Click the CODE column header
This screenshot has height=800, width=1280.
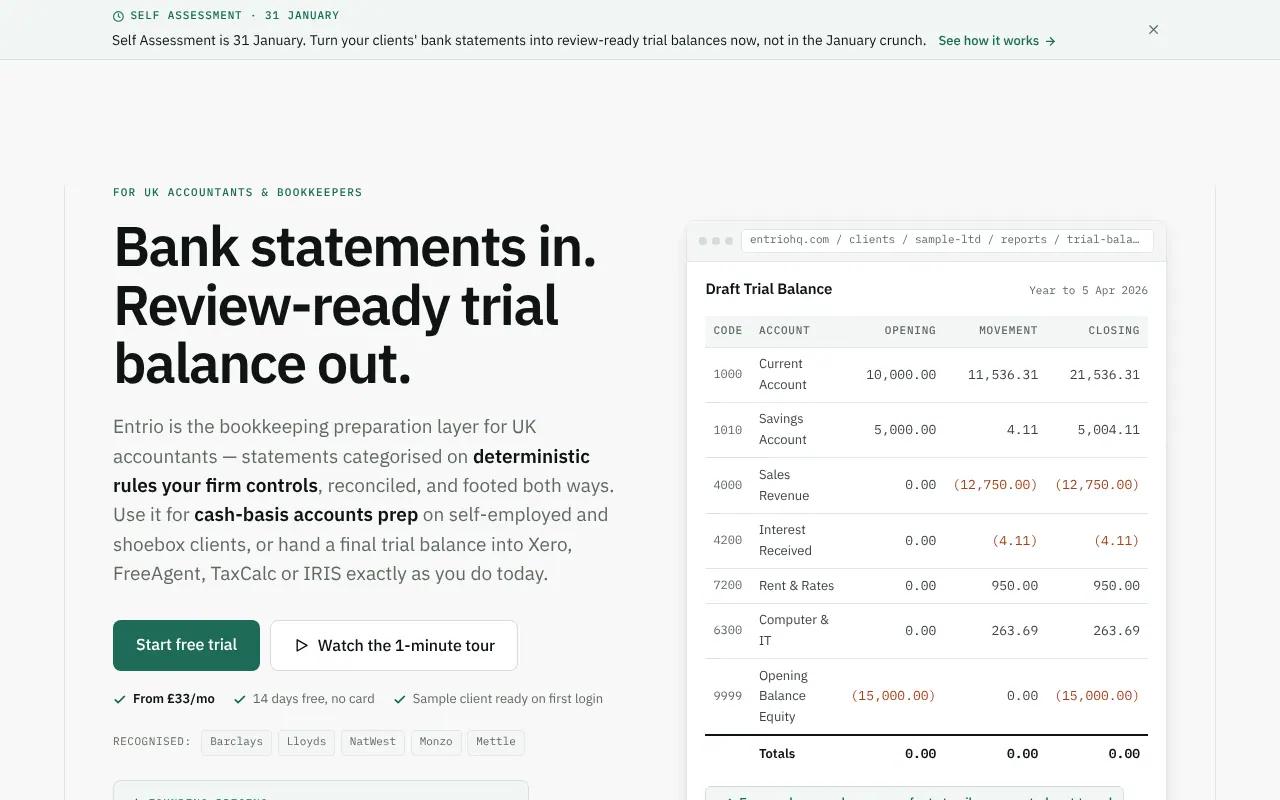(x=728, y=330)
